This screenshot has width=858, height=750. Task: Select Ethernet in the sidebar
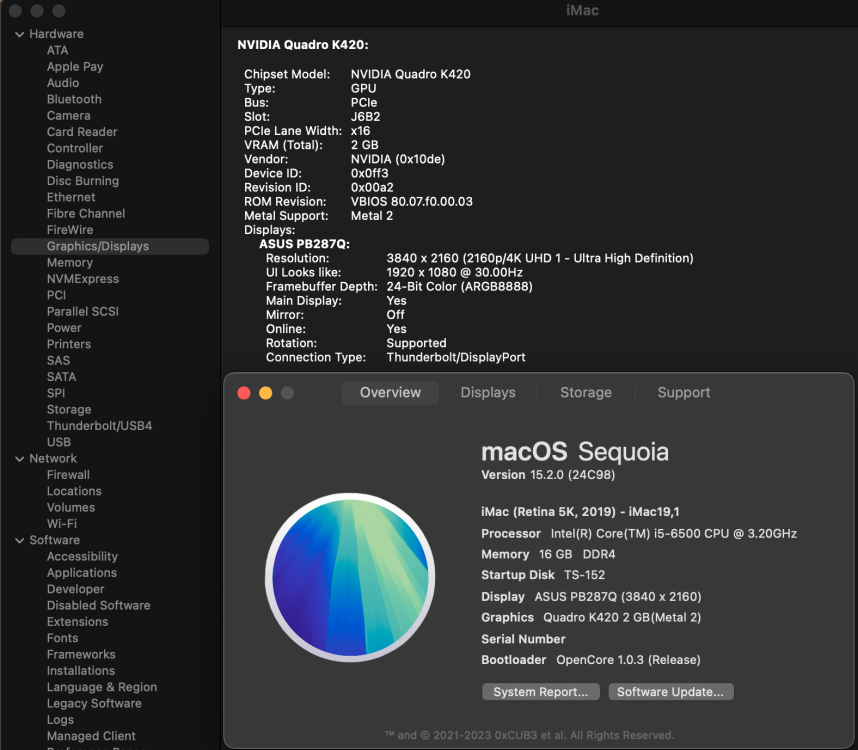(x=71, y=197)
